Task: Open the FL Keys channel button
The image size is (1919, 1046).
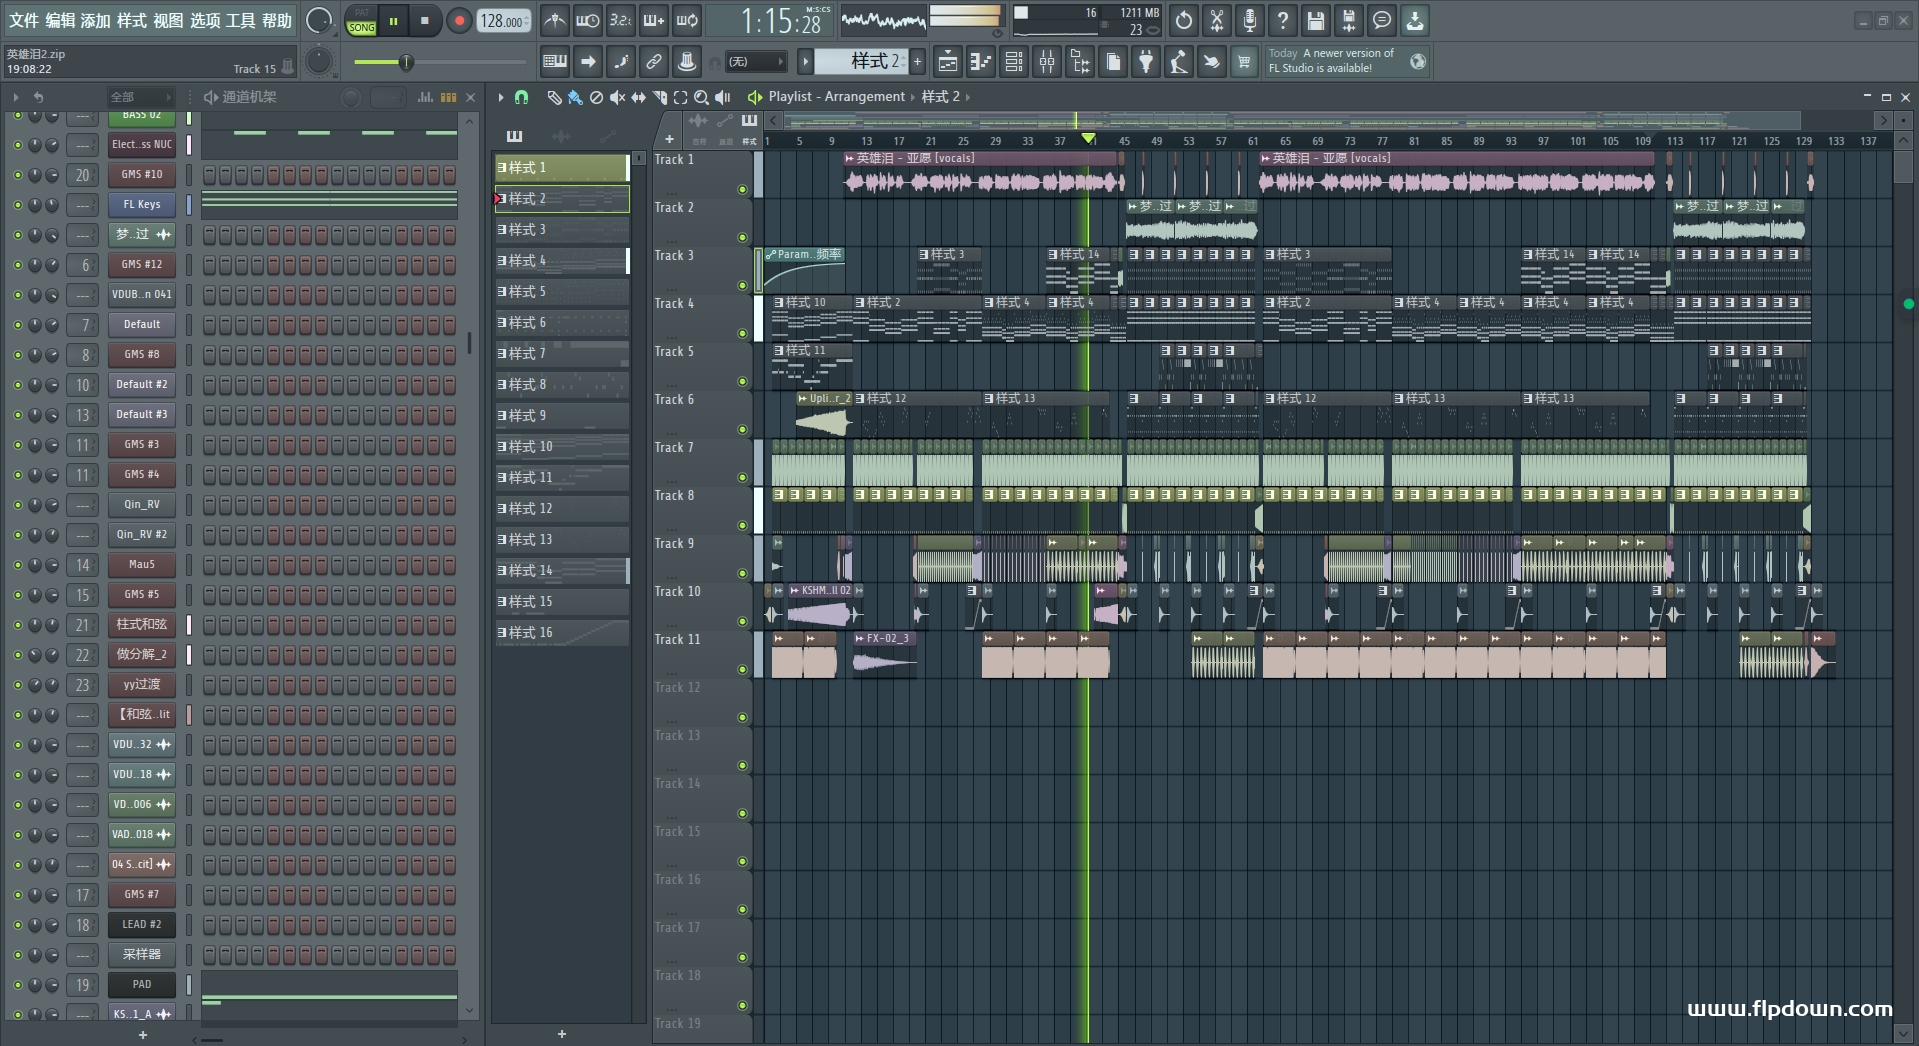Action: click(x=142, y=205)
